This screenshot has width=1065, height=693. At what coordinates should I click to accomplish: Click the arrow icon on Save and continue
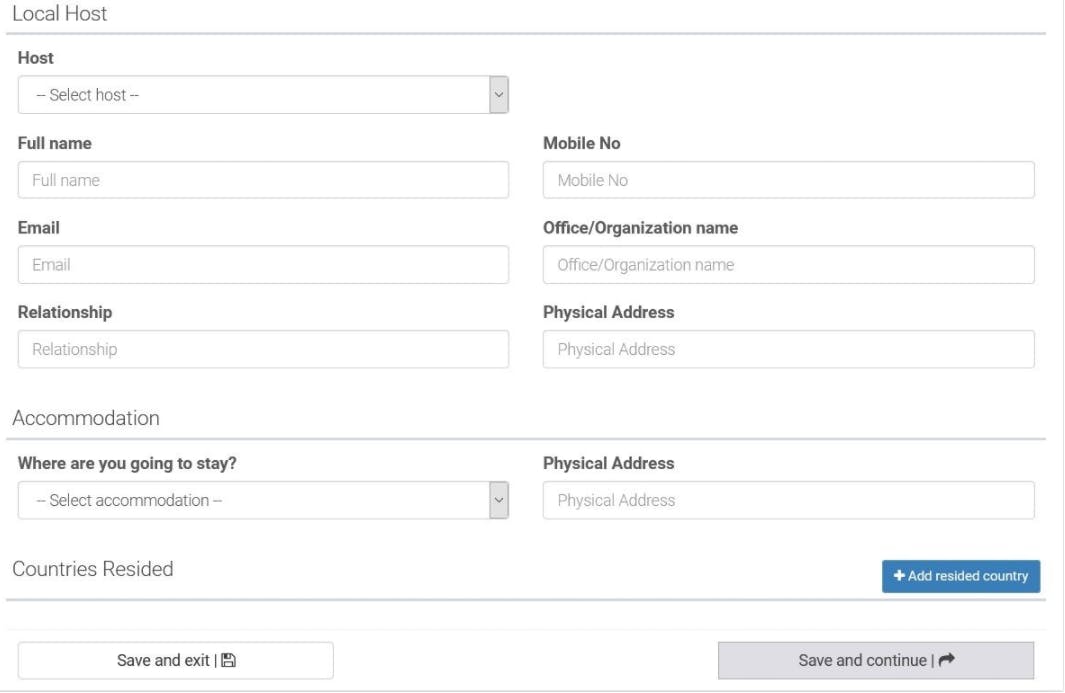[947, 659]
